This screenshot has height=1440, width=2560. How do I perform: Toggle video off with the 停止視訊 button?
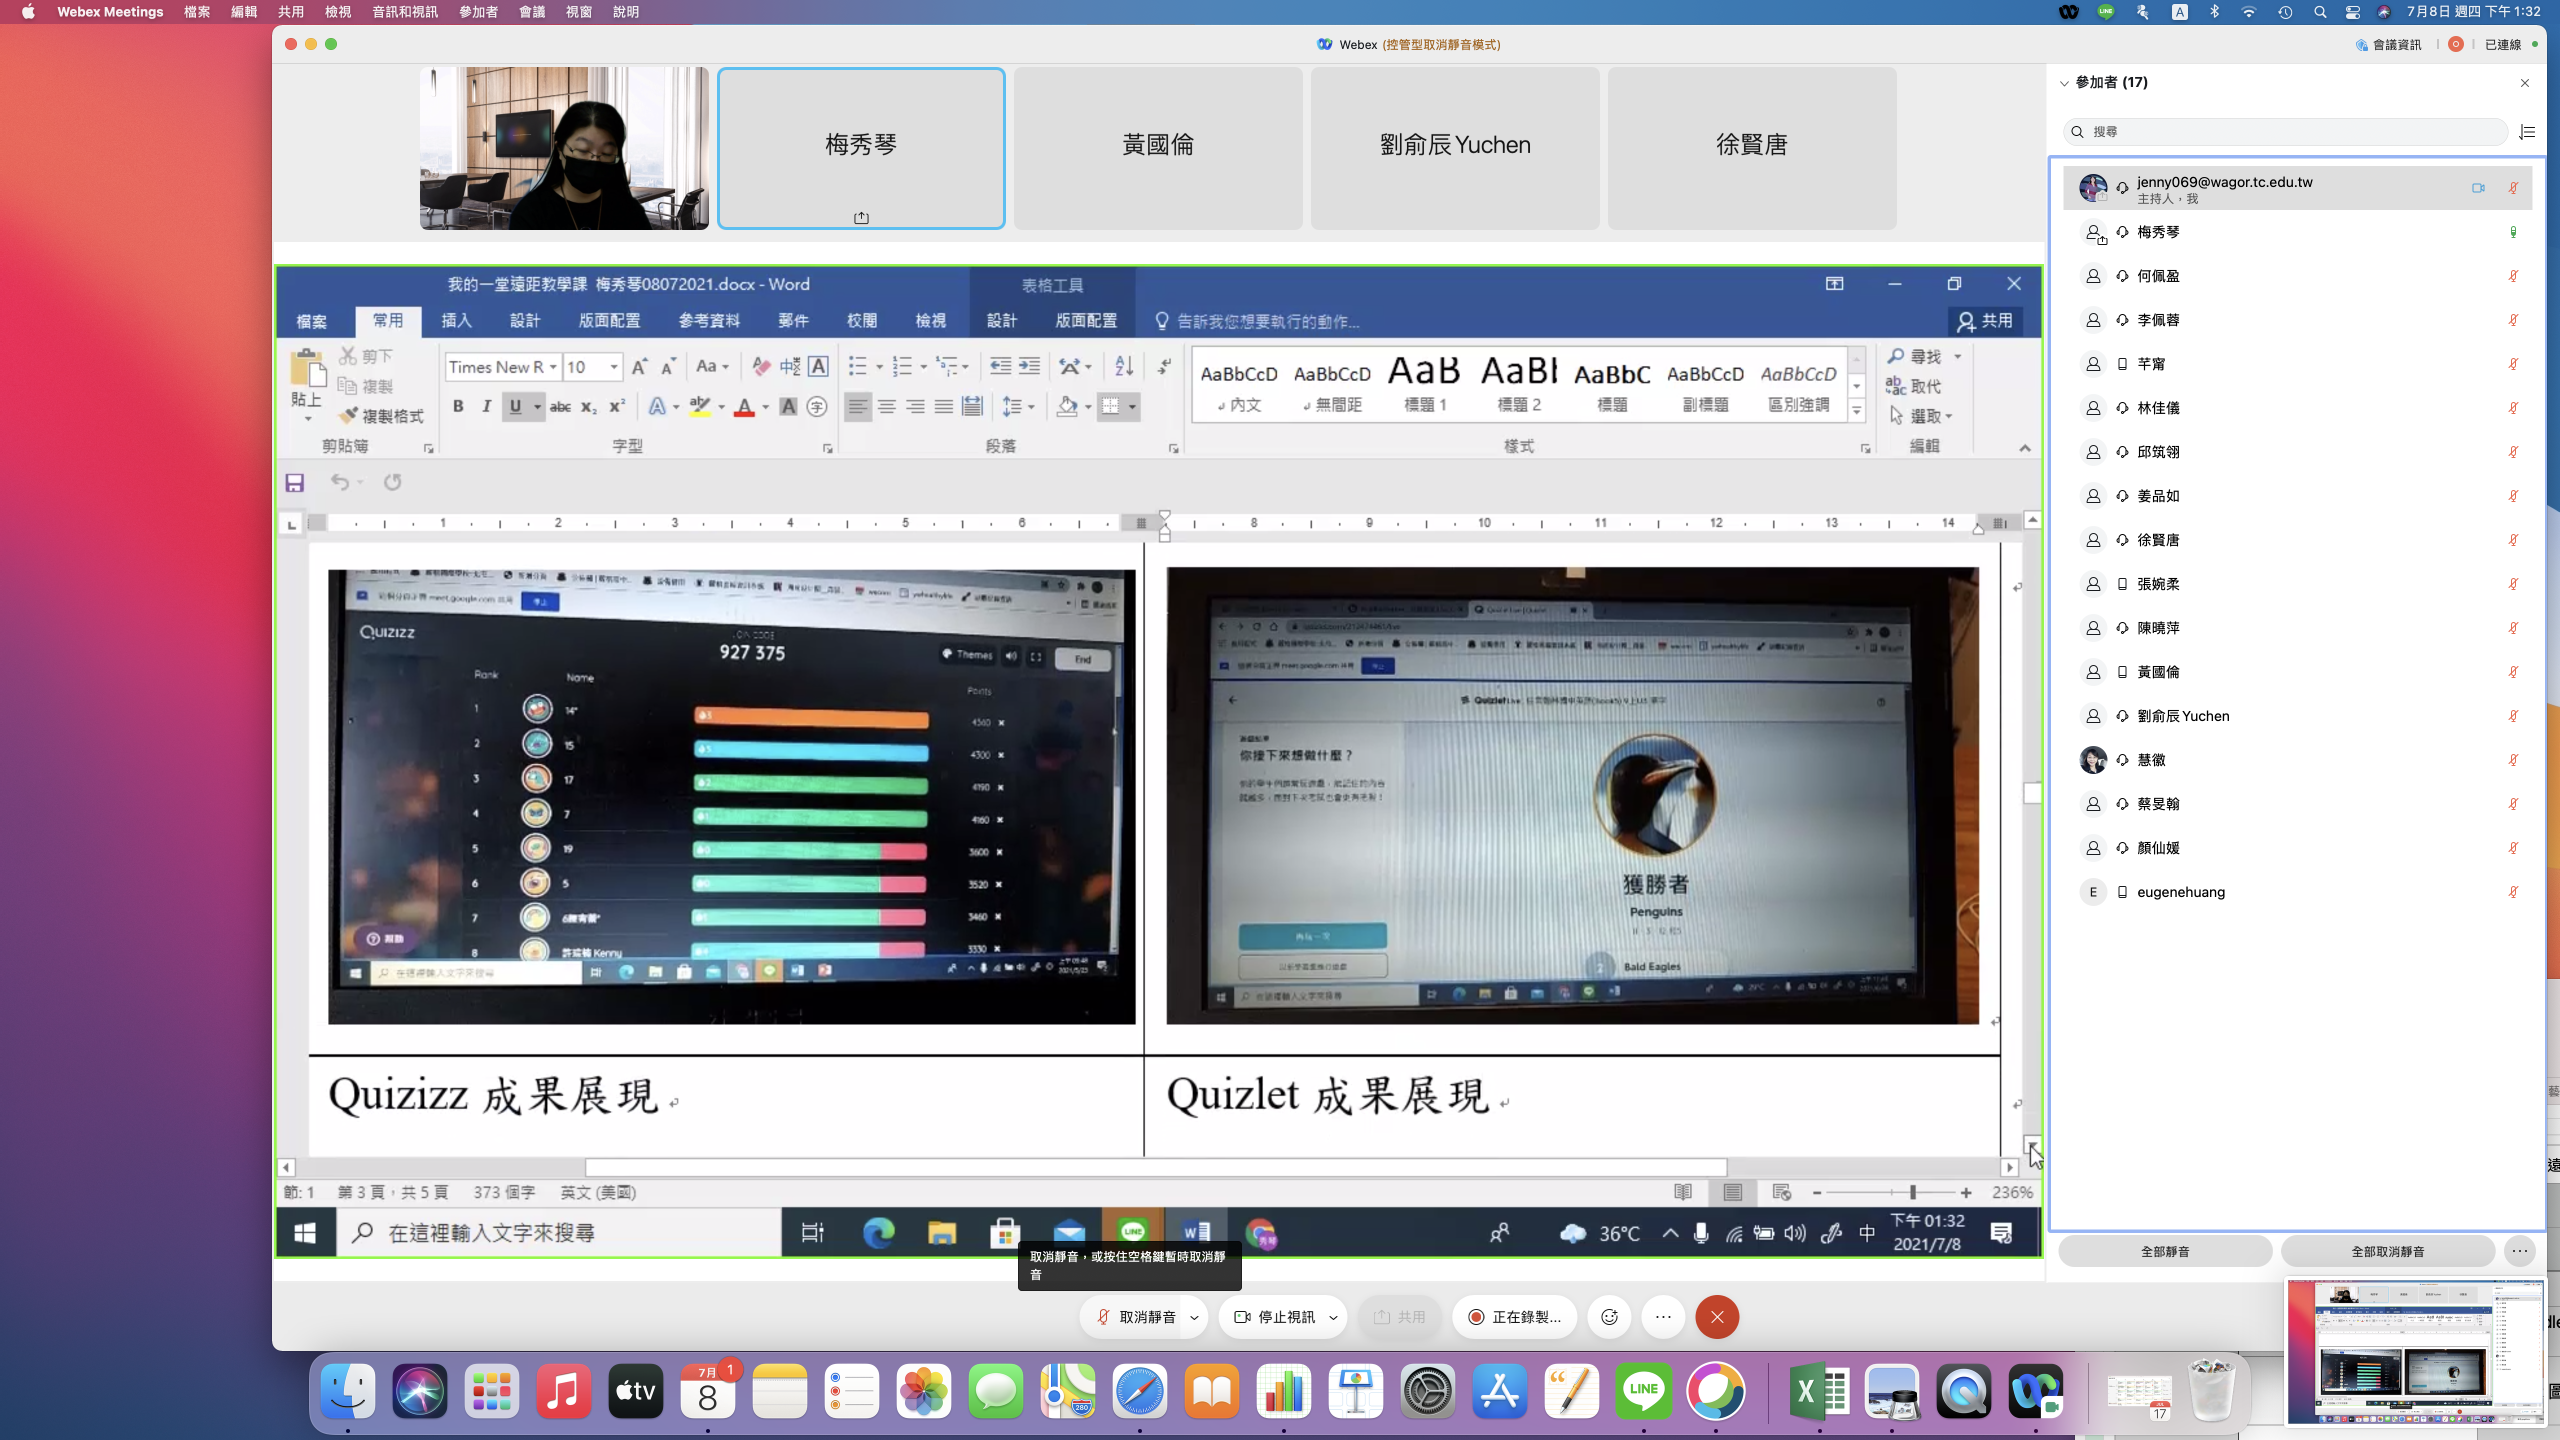(1275, 1317)
